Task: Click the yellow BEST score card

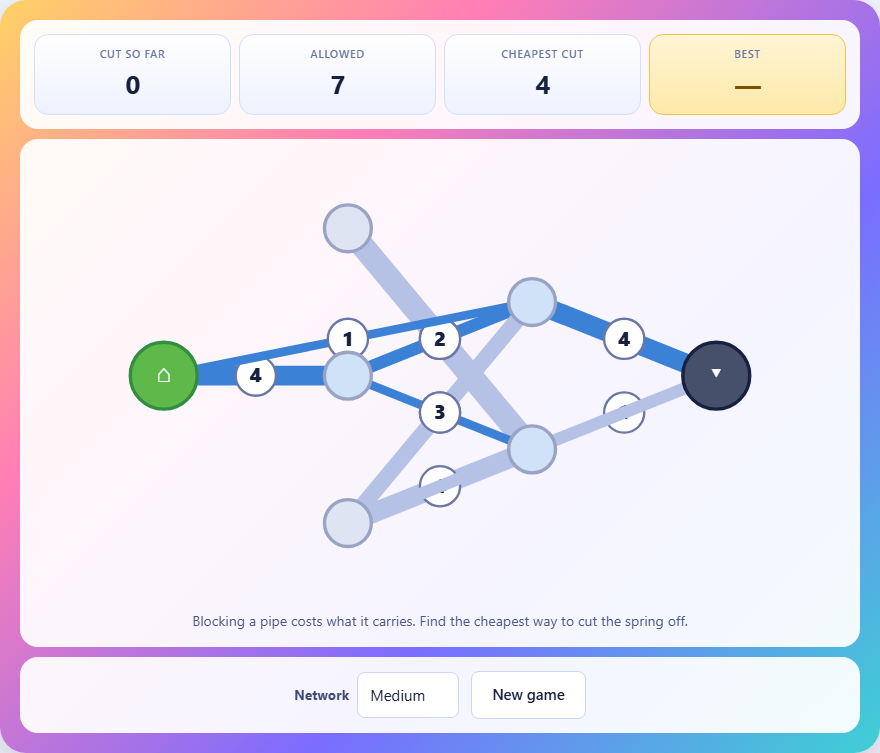Action: pyautogui.click(x=748, y=75)
